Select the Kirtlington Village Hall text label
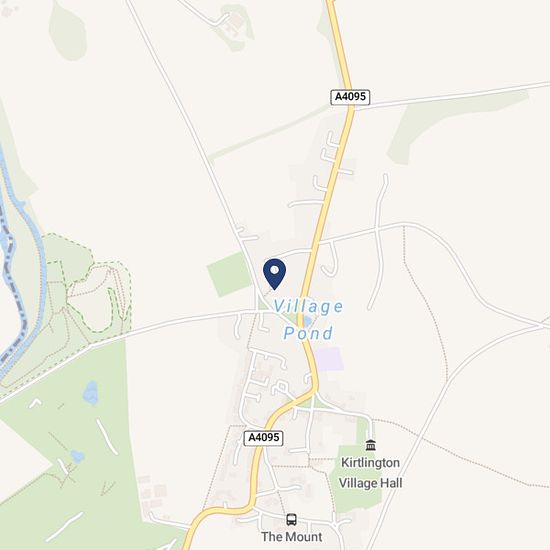Screen dimensions: 550x550 tap(370, 473)
